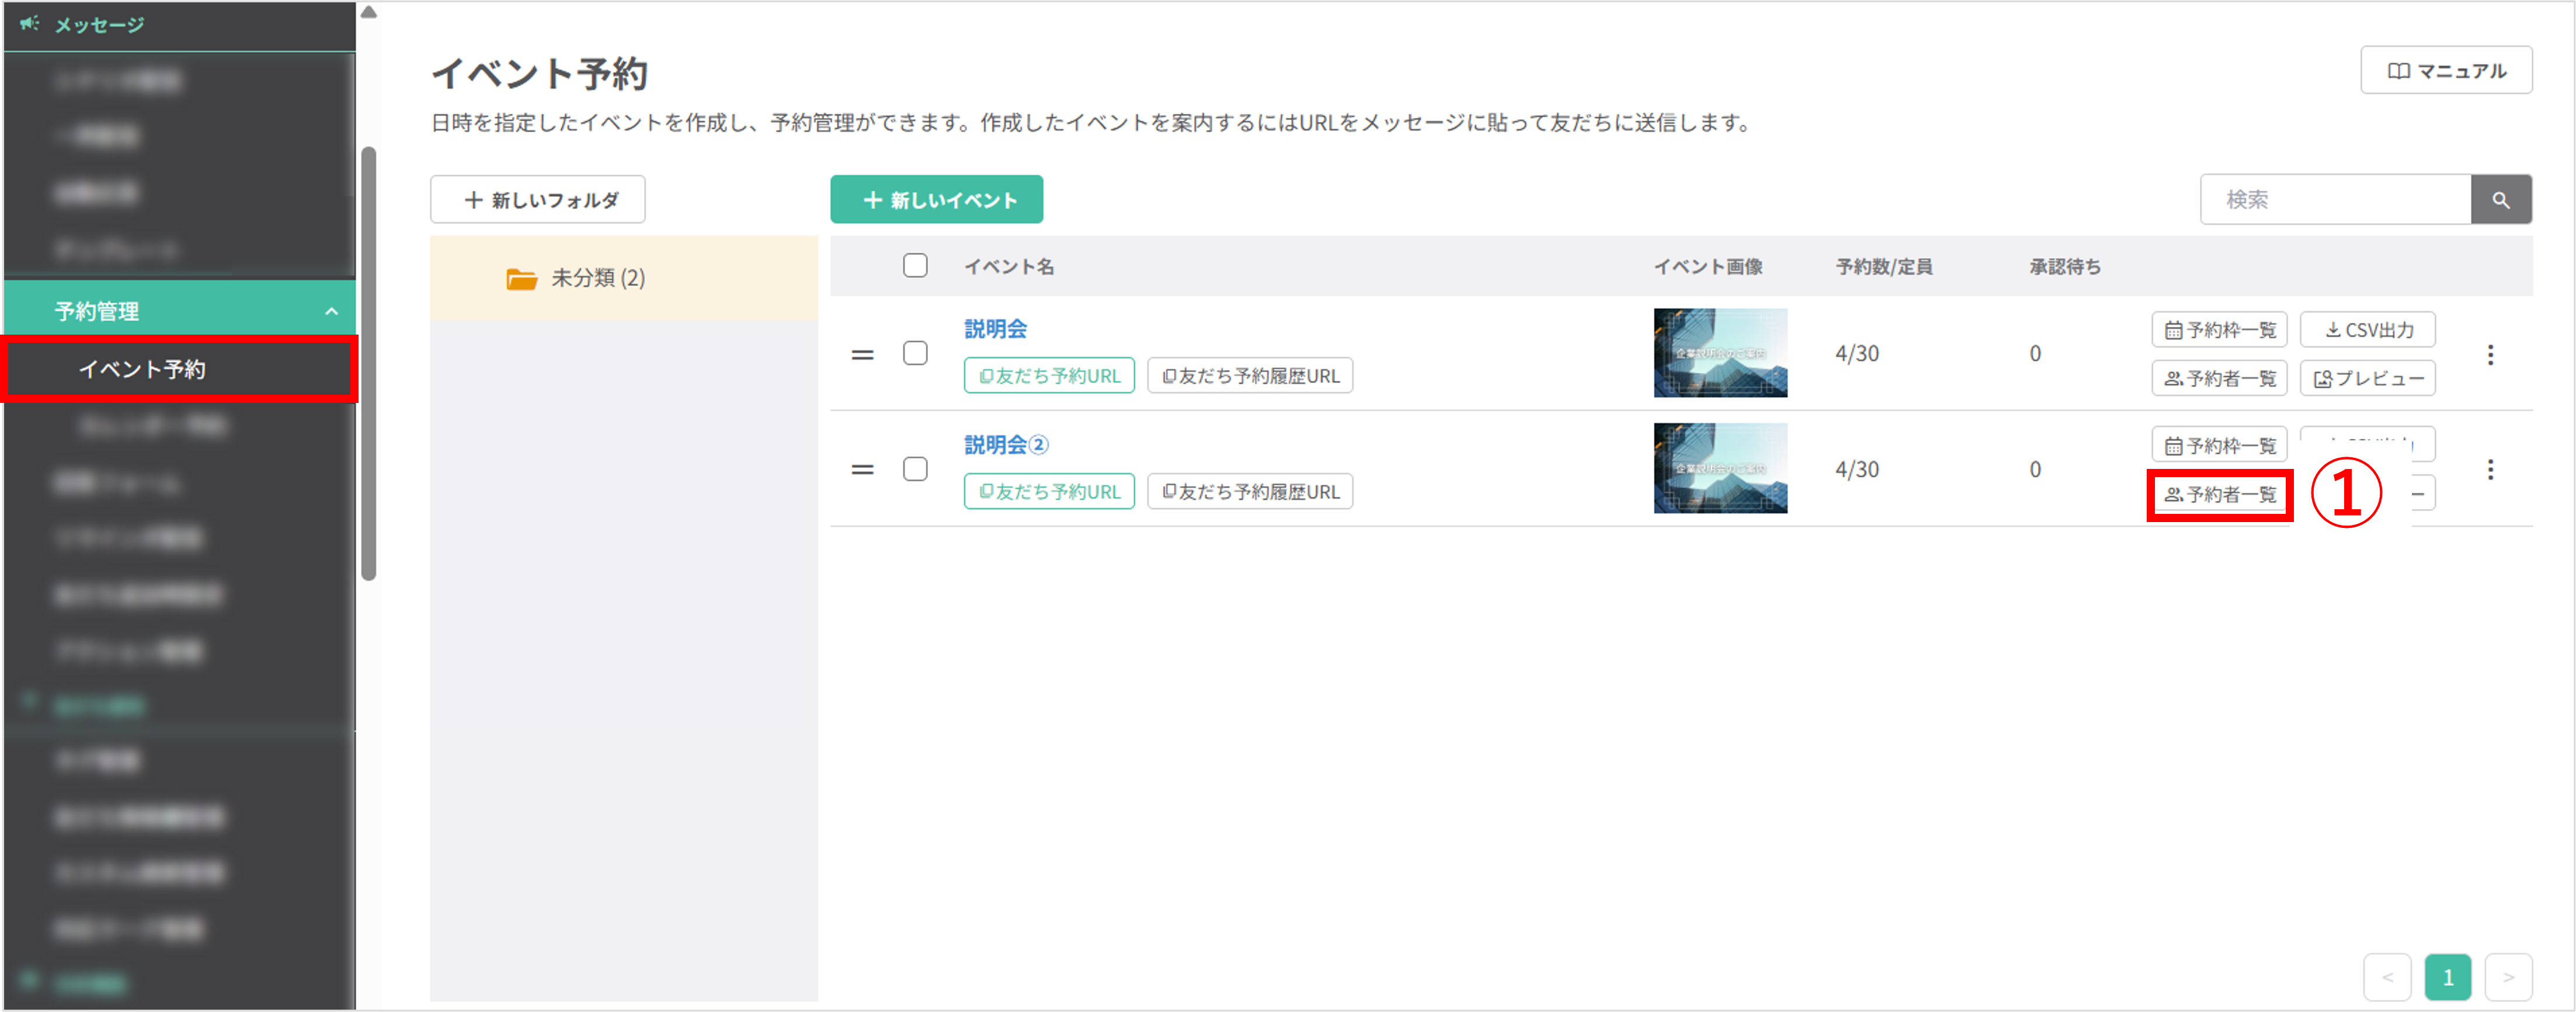The image size is (2576, 1012).
Task: Grab the reorder handle of 説明会② row
Action: pos(862,470)
